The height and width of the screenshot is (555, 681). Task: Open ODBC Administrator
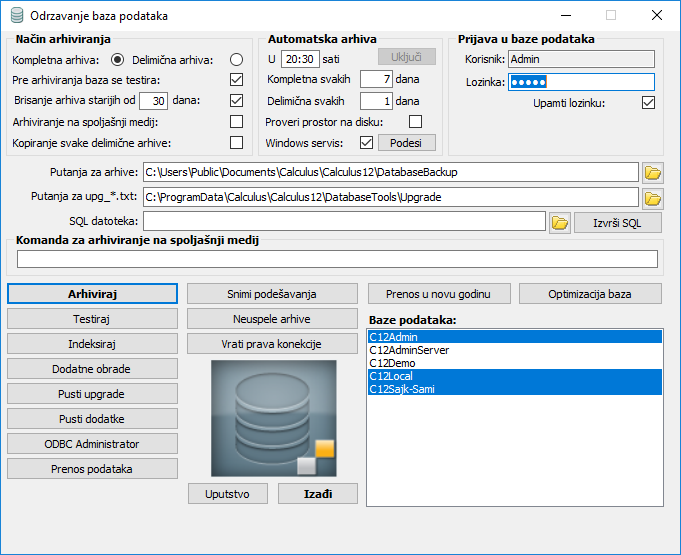[x=92, y=443]
